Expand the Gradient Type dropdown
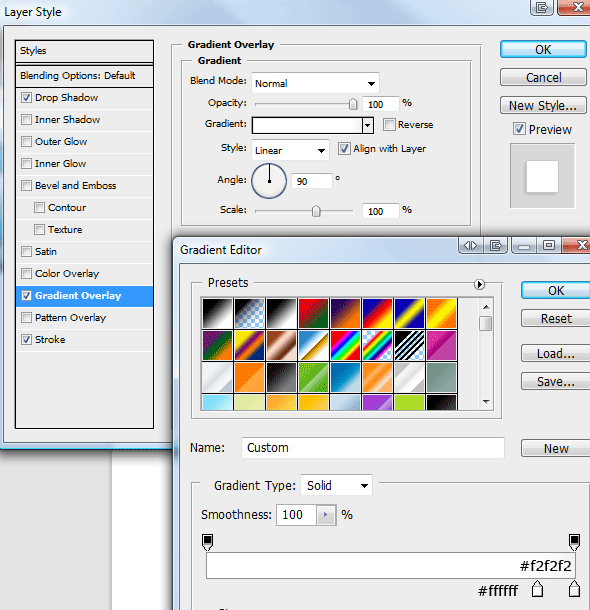 click(x=336, y=485)
